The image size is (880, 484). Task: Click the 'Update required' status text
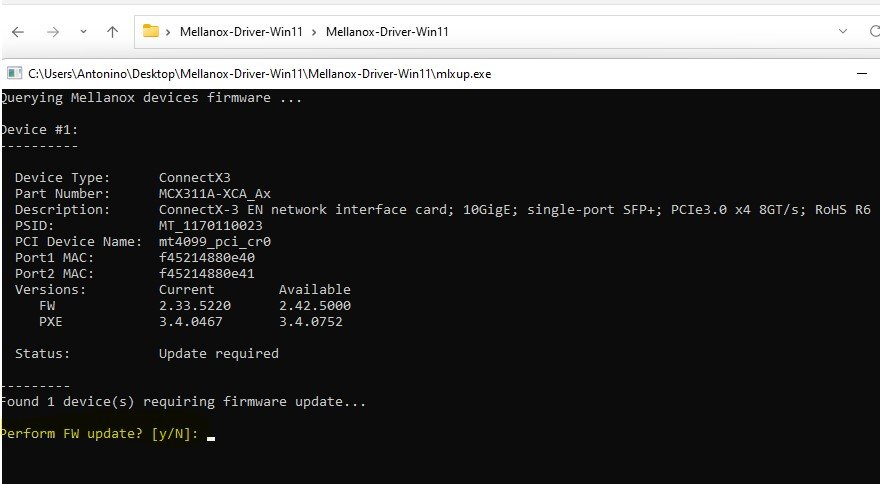tap(218, 354)
